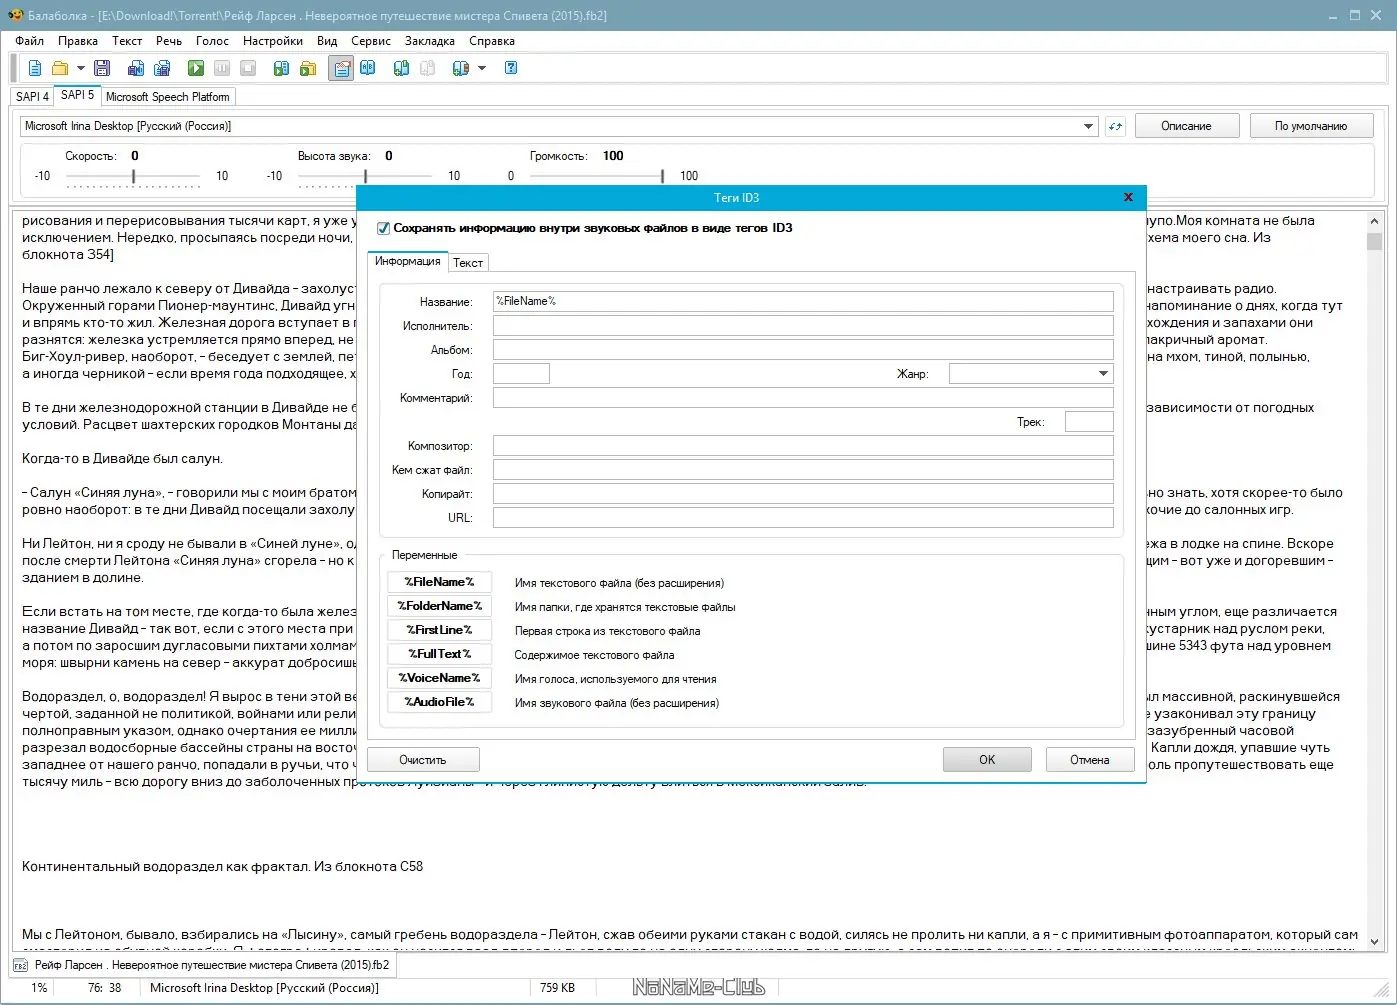
Task: Open the Настройки menu
Action: [273, 41]
